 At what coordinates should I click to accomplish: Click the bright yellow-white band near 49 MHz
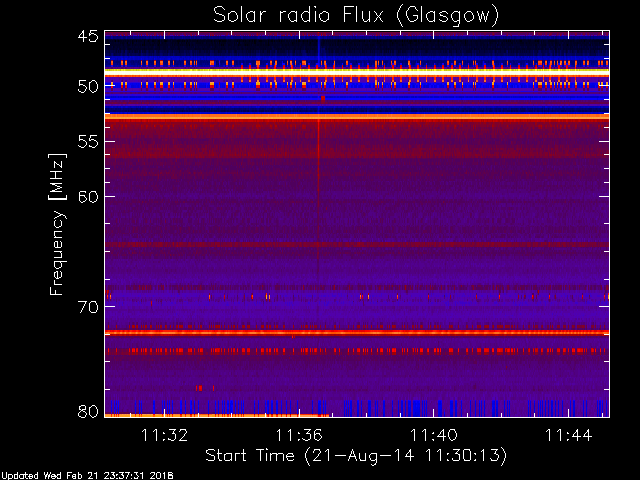(x=357, y=71)
